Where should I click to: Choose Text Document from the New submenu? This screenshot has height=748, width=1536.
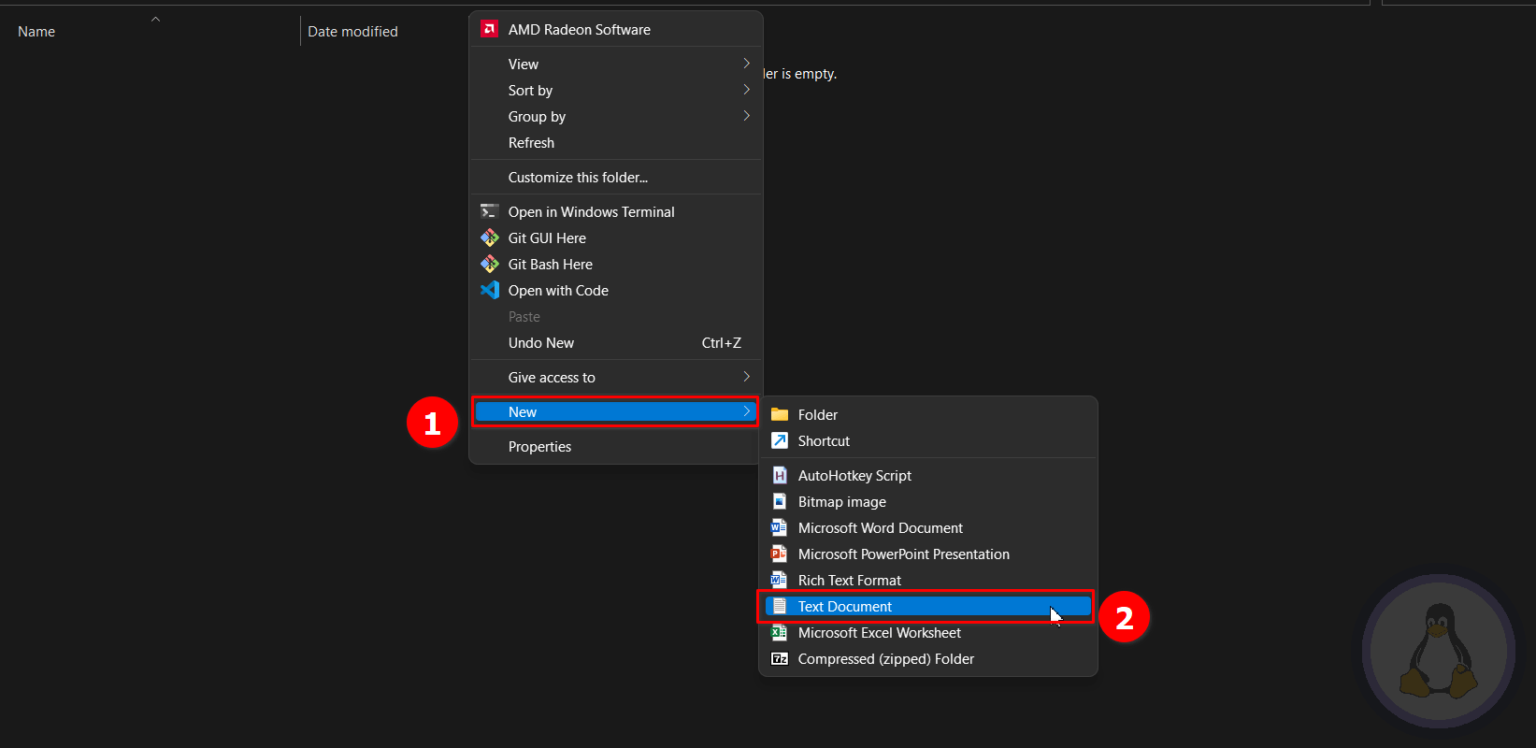point(845,606)
